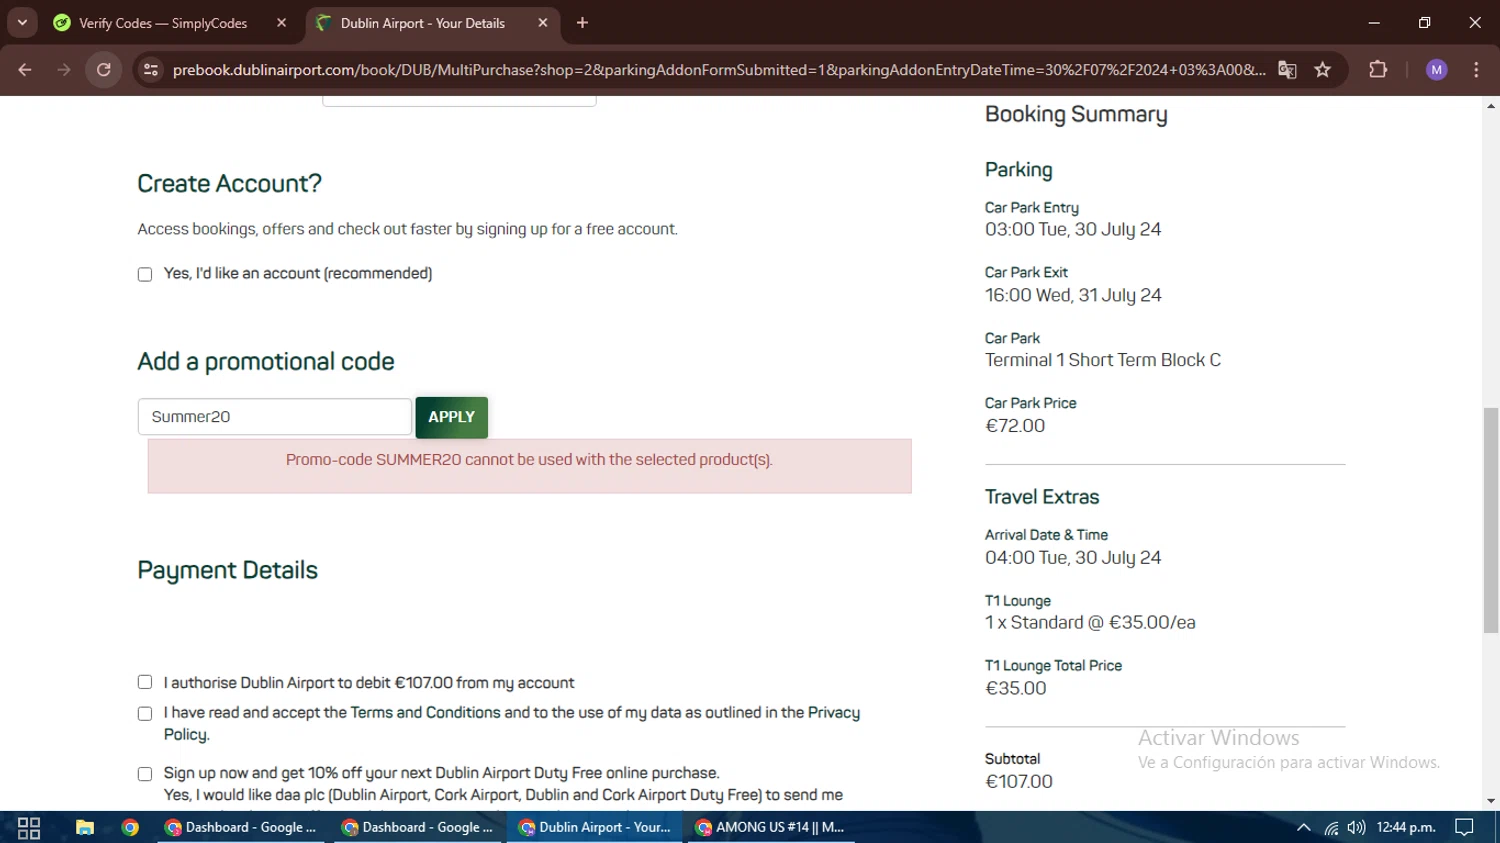
Task: Open the volume speaker tray icon
Action: (x=1356, y=827)
